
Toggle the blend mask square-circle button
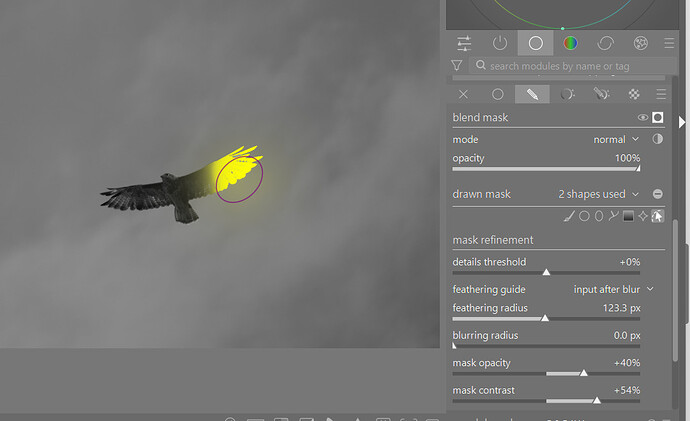pyautogui.click(x=657, y=117)
